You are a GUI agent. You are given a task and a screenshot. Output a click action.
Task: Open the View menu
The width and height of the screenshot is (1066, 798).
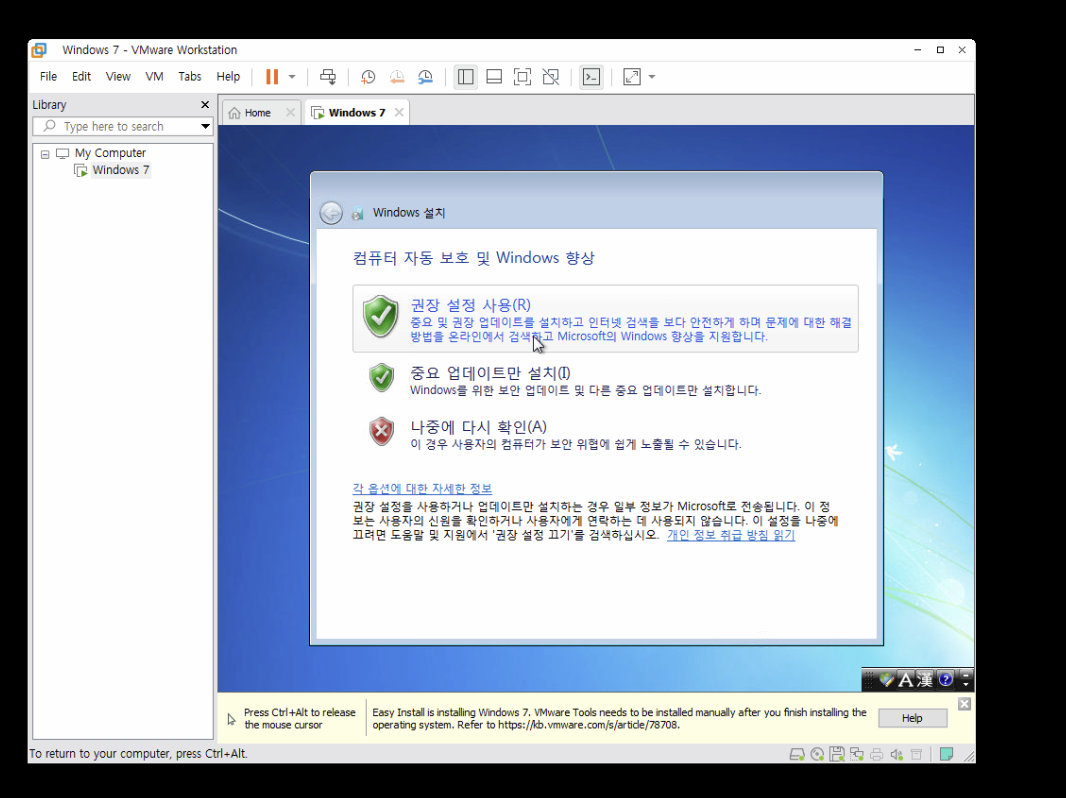[118, 77]
